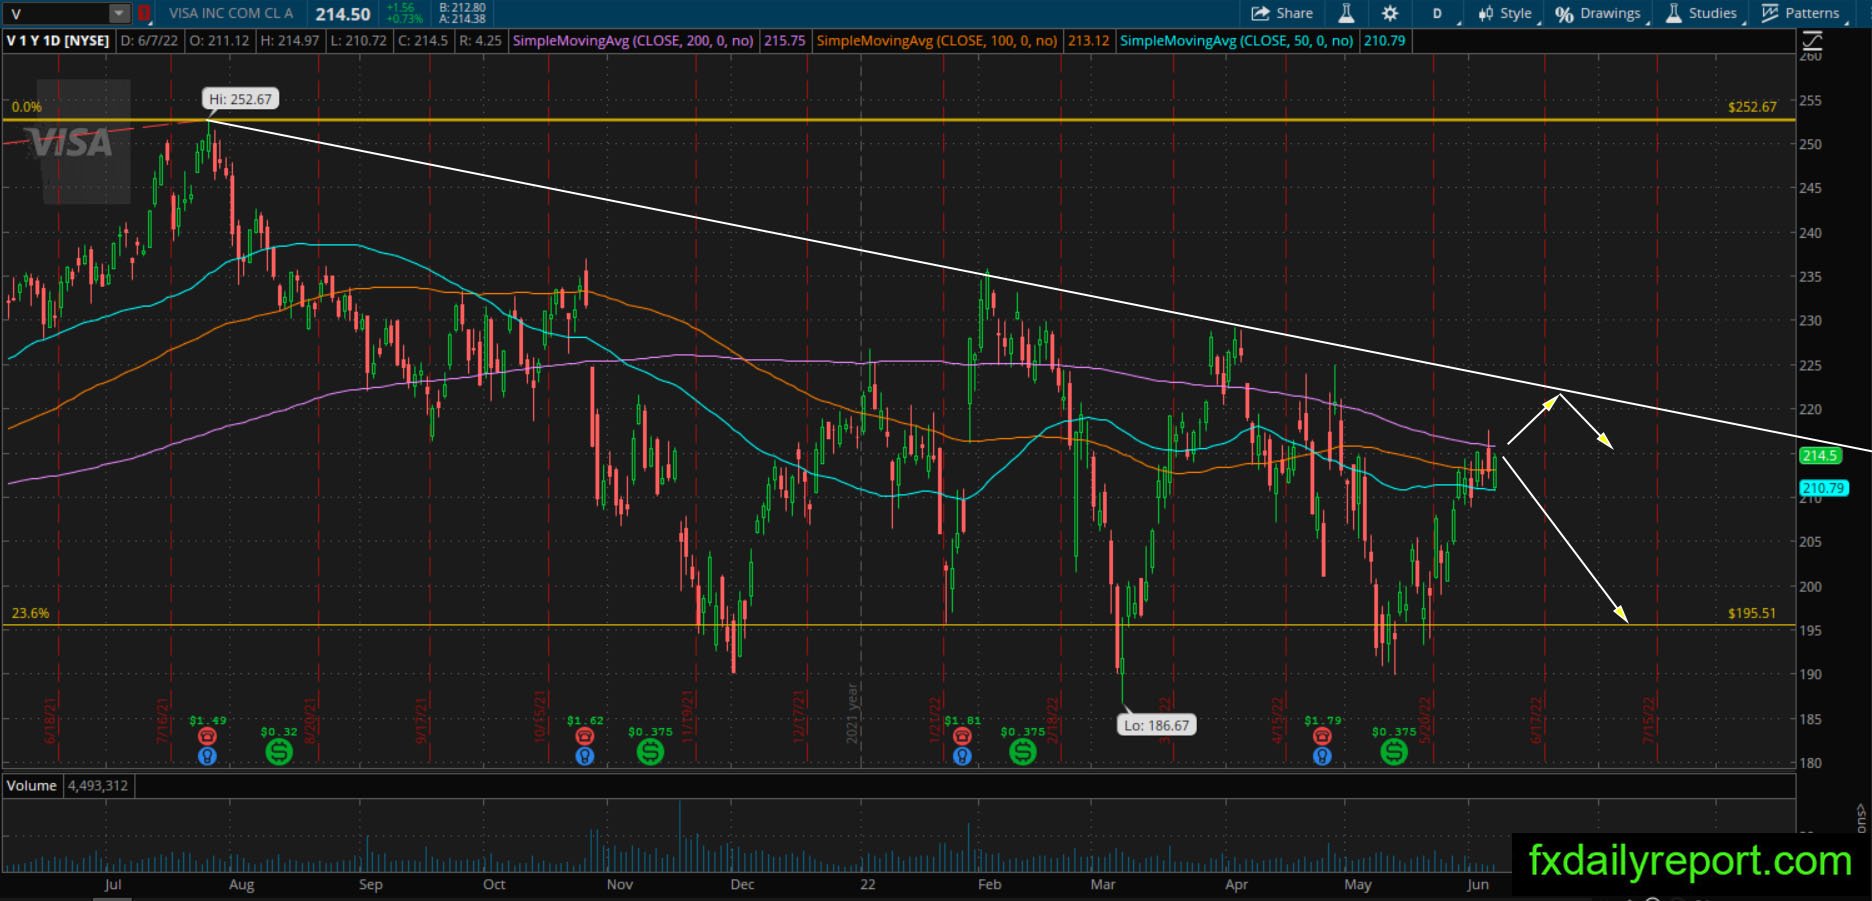Click the Volume study label
The height and width of the screenshot is (901, 1872).
32,786
